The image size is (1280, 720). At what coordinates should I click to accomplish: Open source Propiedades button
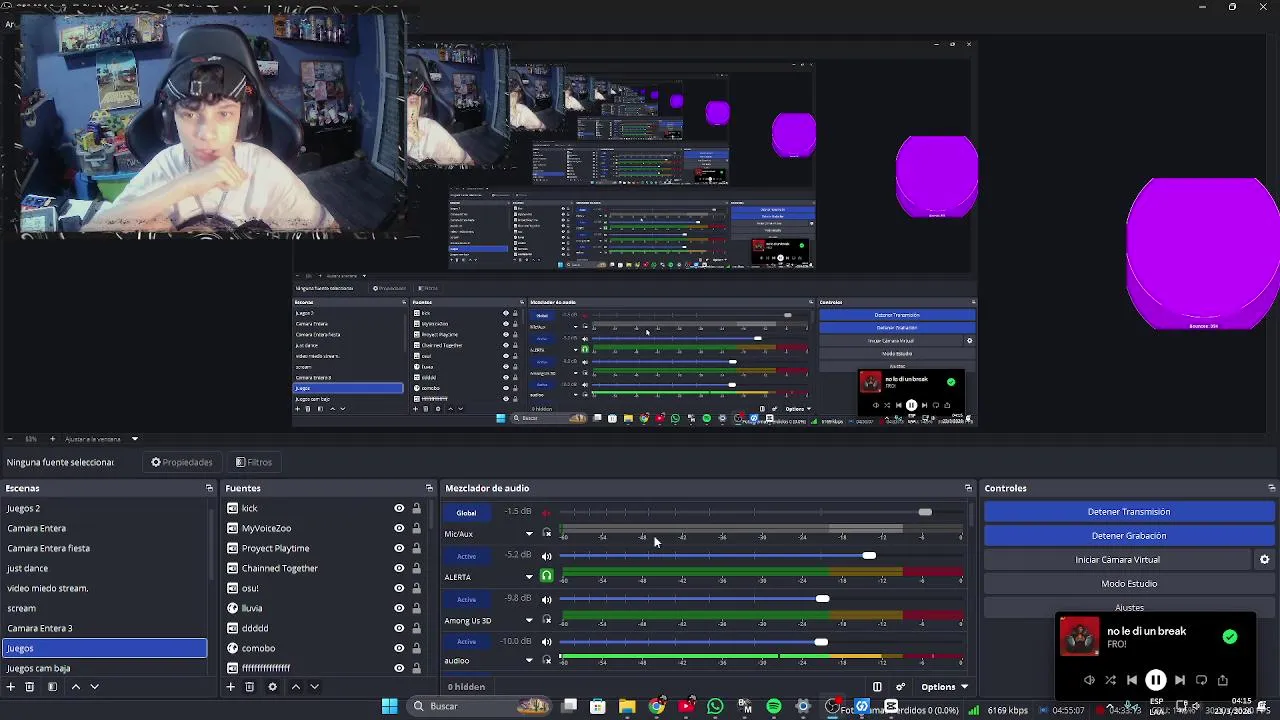pos(182,463)
